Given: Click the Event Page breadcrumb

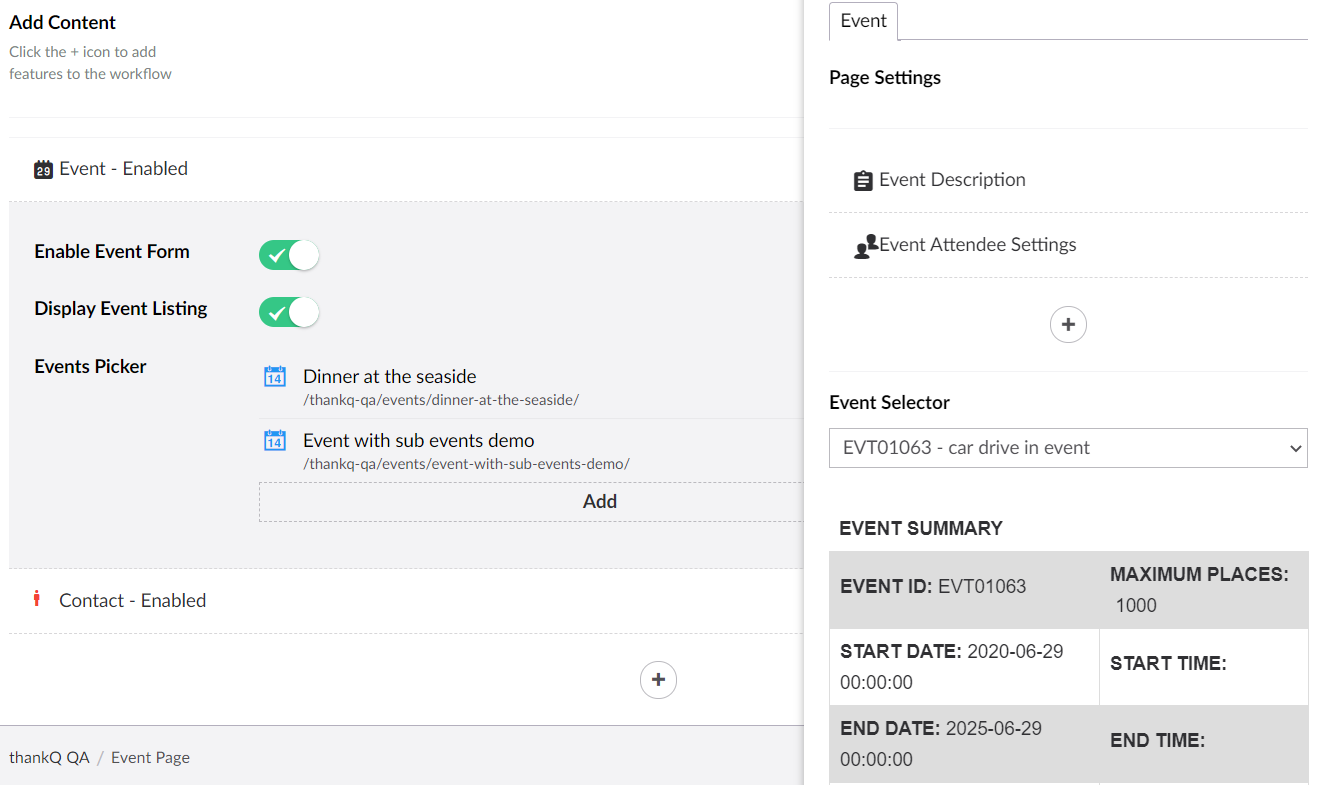Looking at the screenshot, I should click(x=150, y=757).
